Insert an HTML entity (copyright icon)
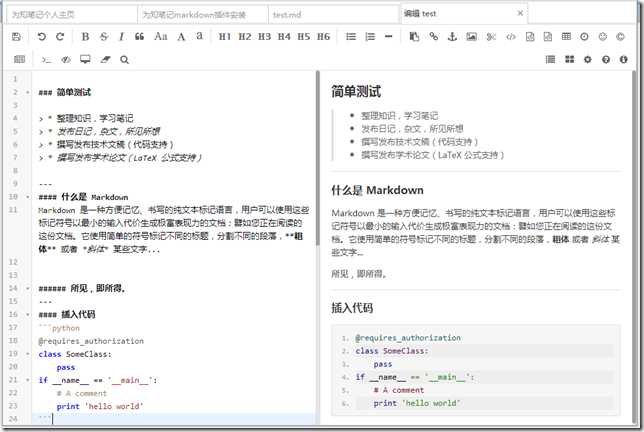This screenshot has width=644, height=432. coord(621,37)
